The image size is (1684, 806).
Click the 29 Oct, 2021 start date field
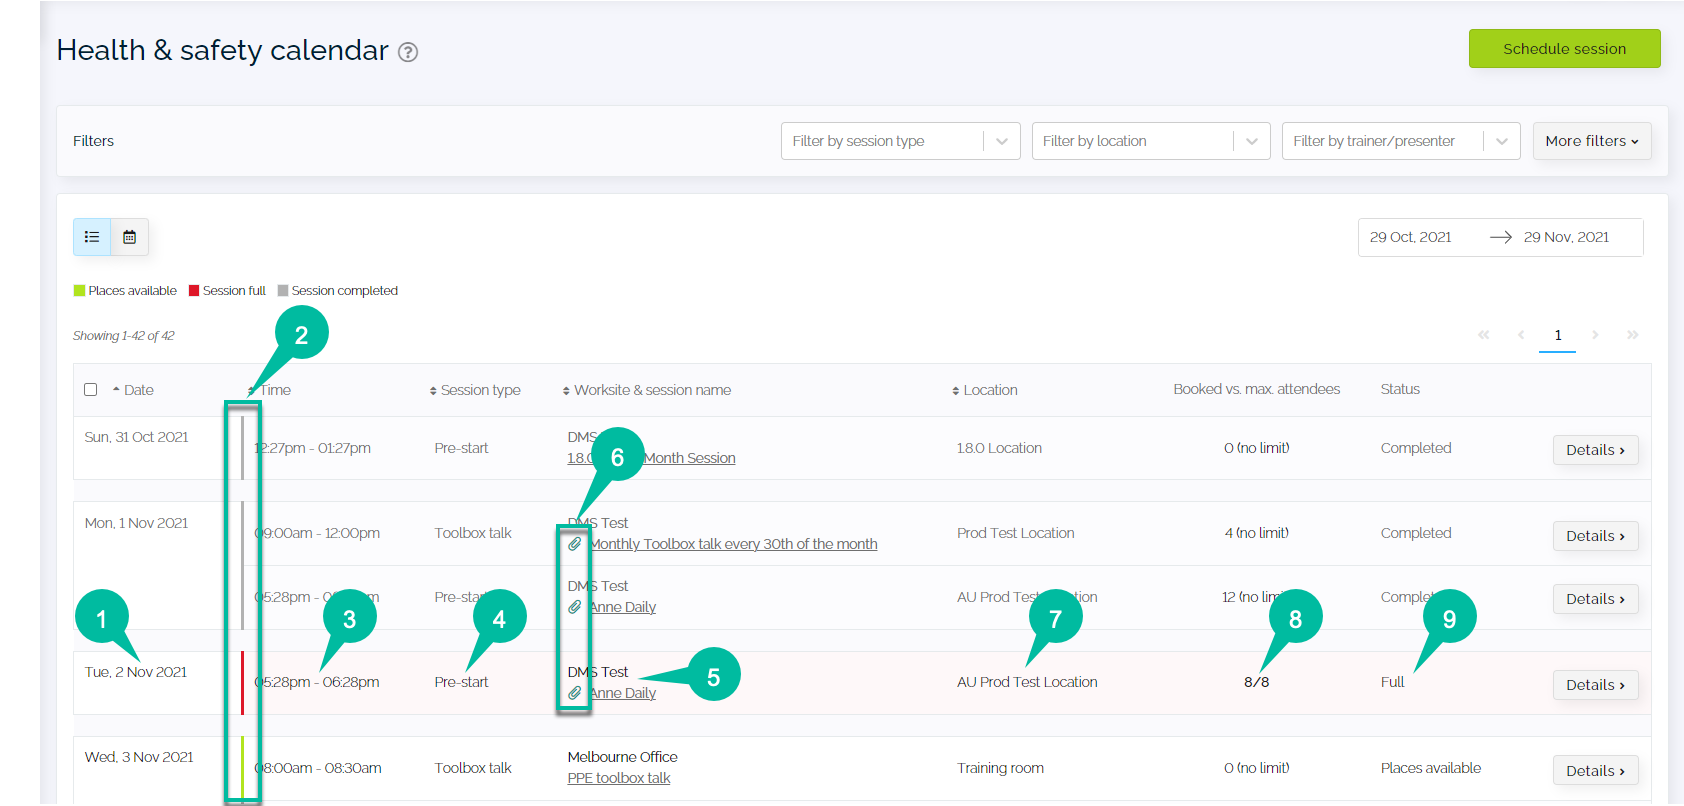pyautogui.click(x=1411, y=237)
